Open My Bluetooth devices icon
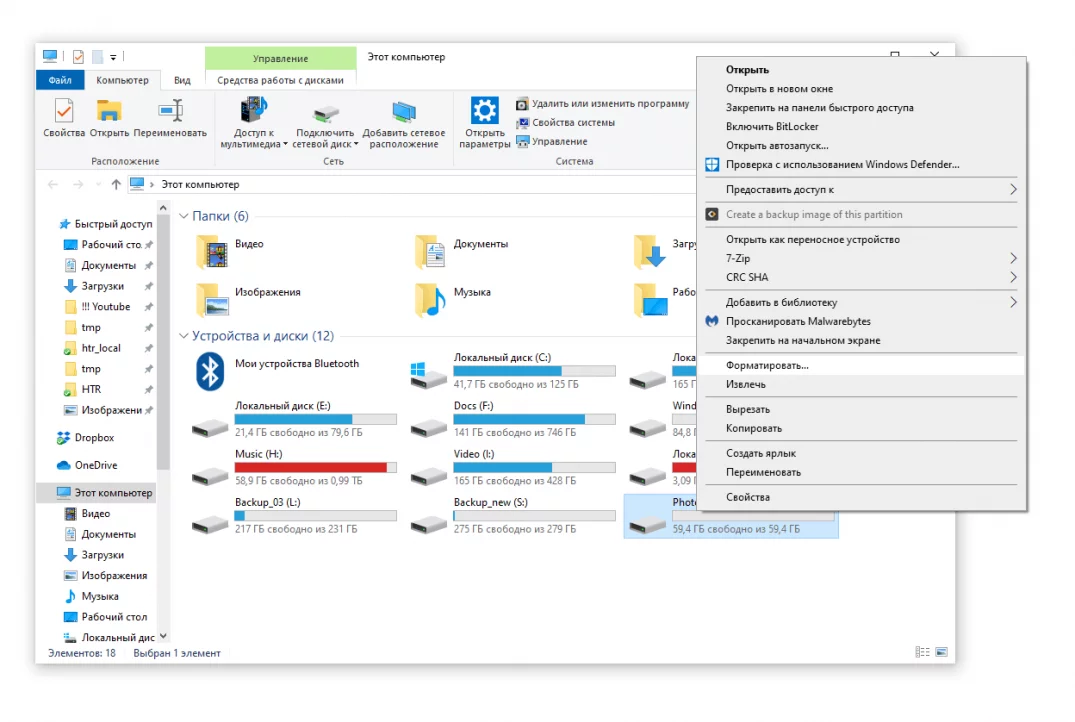Screen dimensions: 1075x722 [x=209, y=372]
